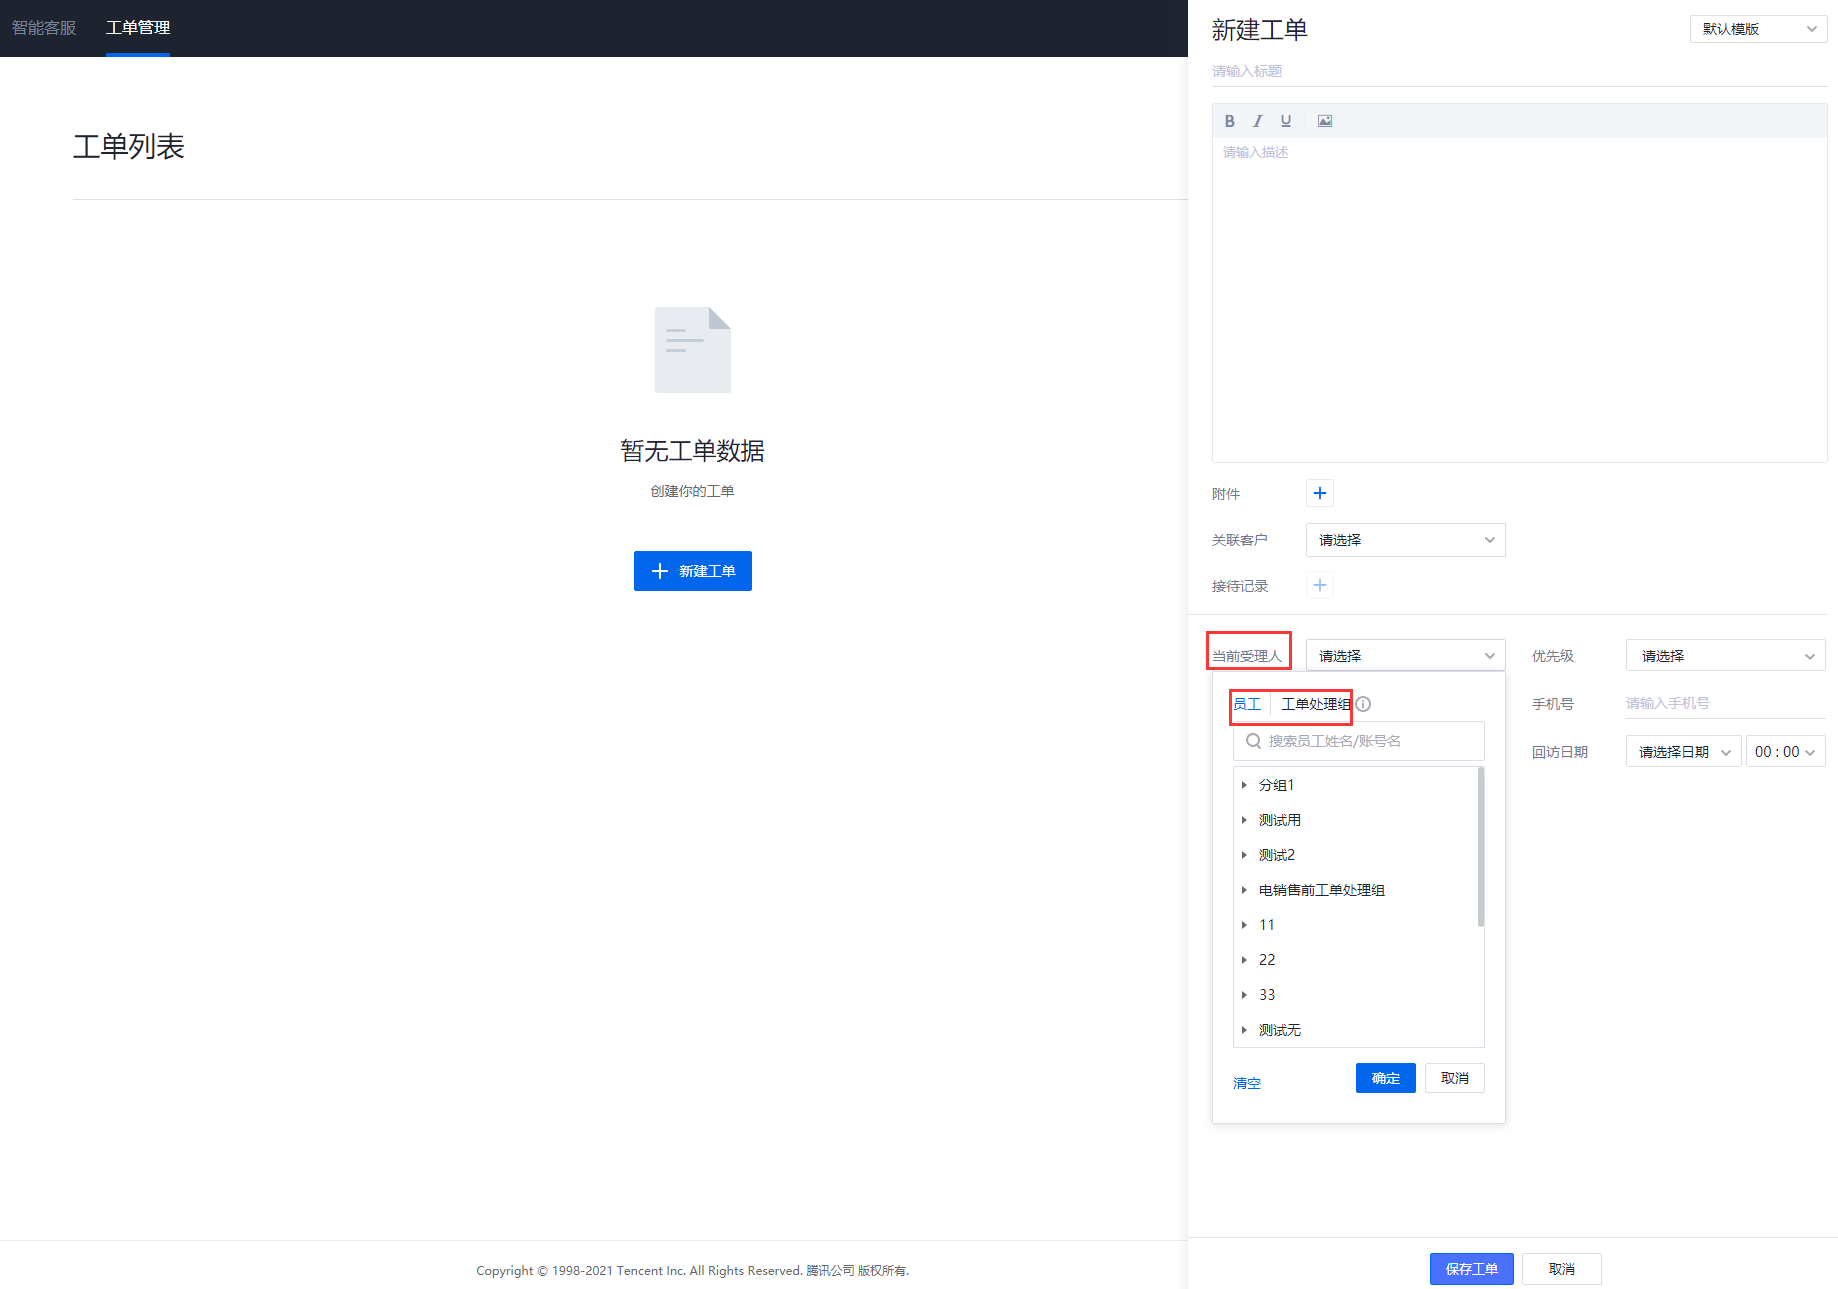Expand the 33 tree node
The image size is (1838, 1289).
tap(1244, 995)
